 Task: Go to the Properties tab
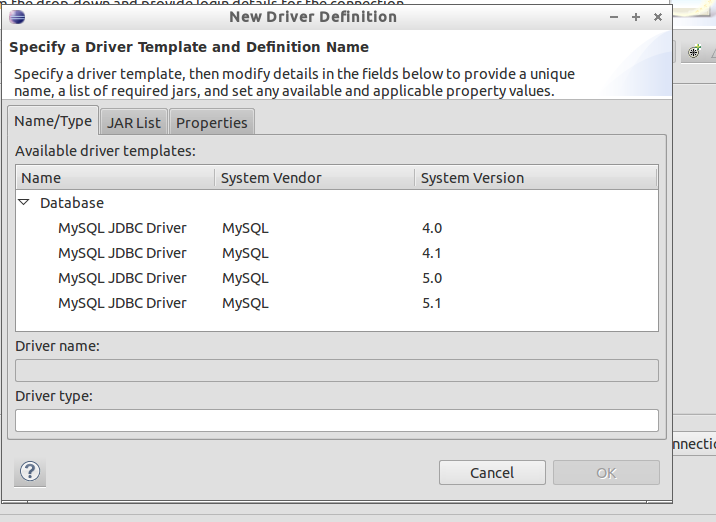pyautogui.click(x=211, y=123)
